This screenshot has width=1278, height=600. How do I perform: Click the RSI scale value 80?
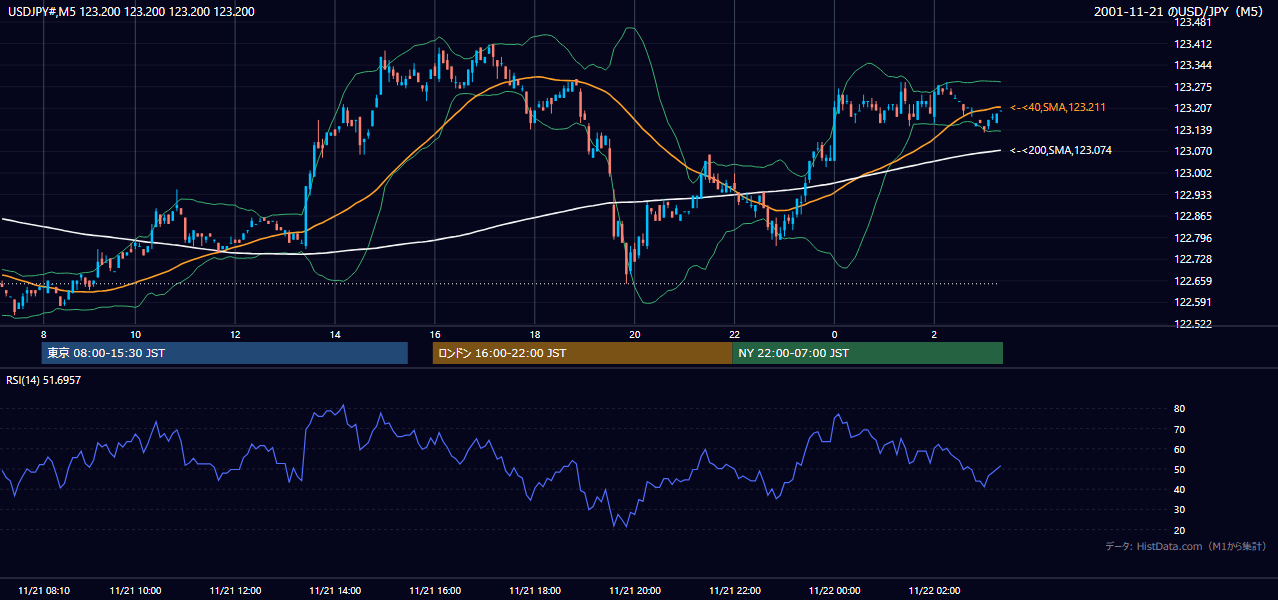pos(1180,409)
